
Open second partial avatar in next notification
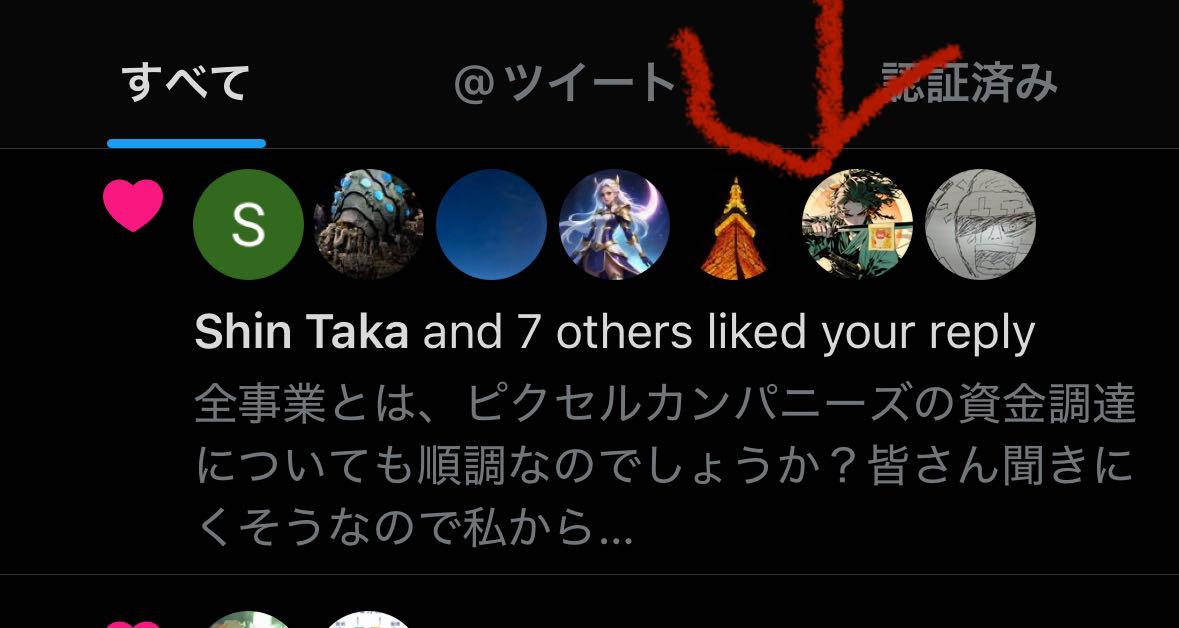pos(368,620)
